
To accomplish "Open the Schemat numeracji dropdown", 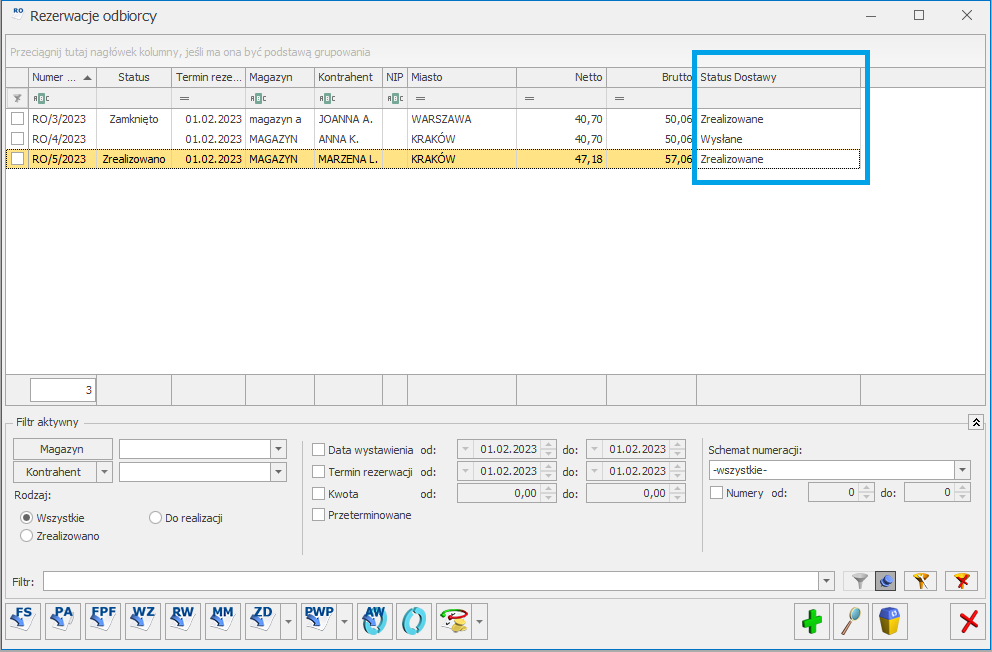I will pos(962,470).
